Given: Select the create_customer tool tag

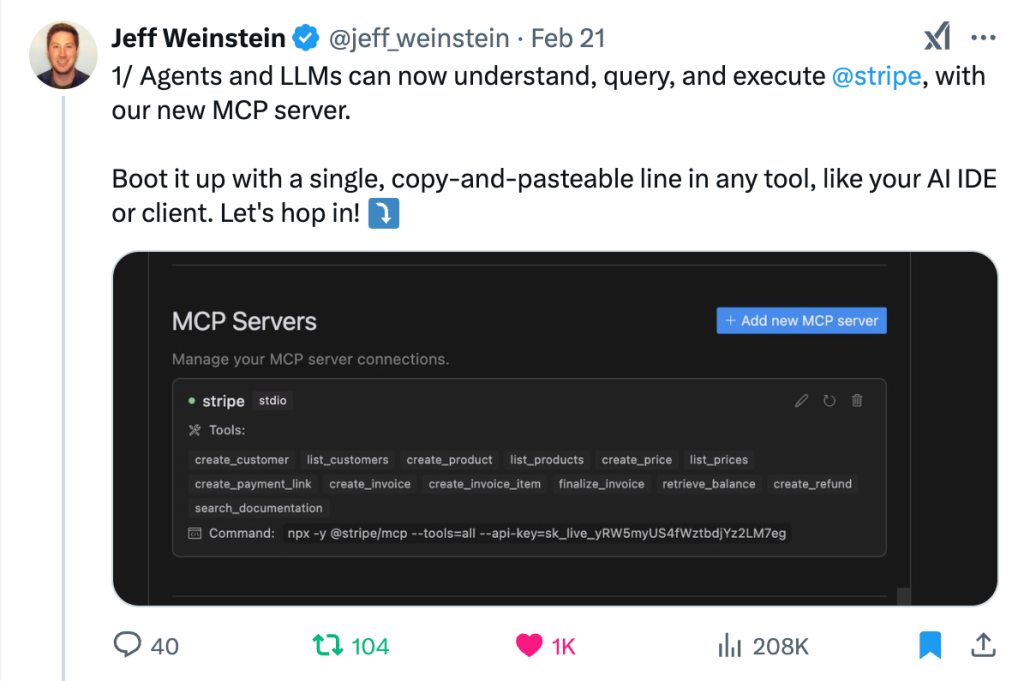Looking at the screenshot, I should coord(242,460).
